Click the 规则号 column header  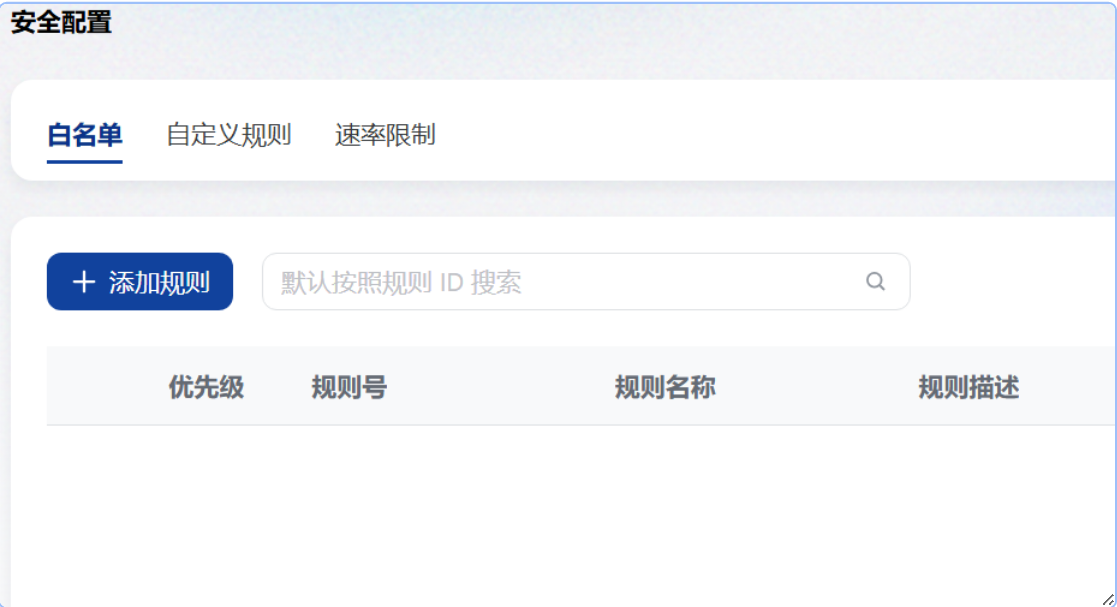349,388
